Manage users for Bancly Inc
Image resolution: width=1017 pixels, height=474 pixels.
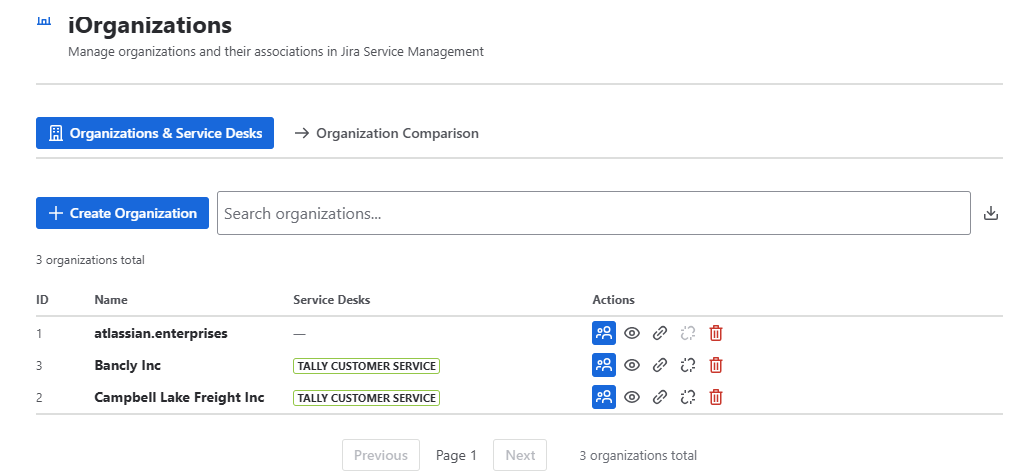[x=604, y=365]
